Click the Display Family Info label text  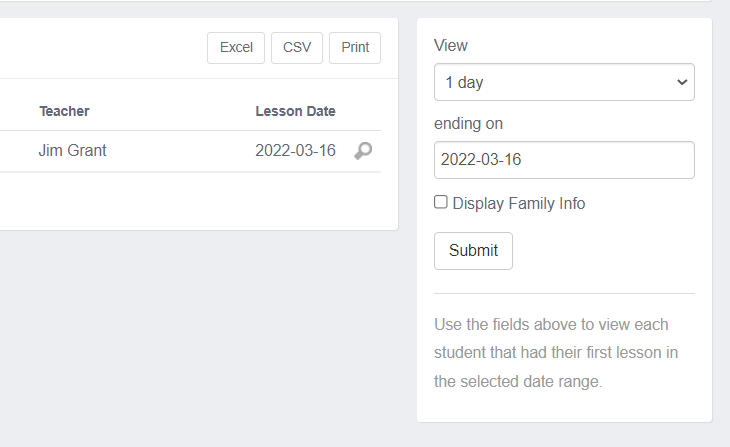519,203
